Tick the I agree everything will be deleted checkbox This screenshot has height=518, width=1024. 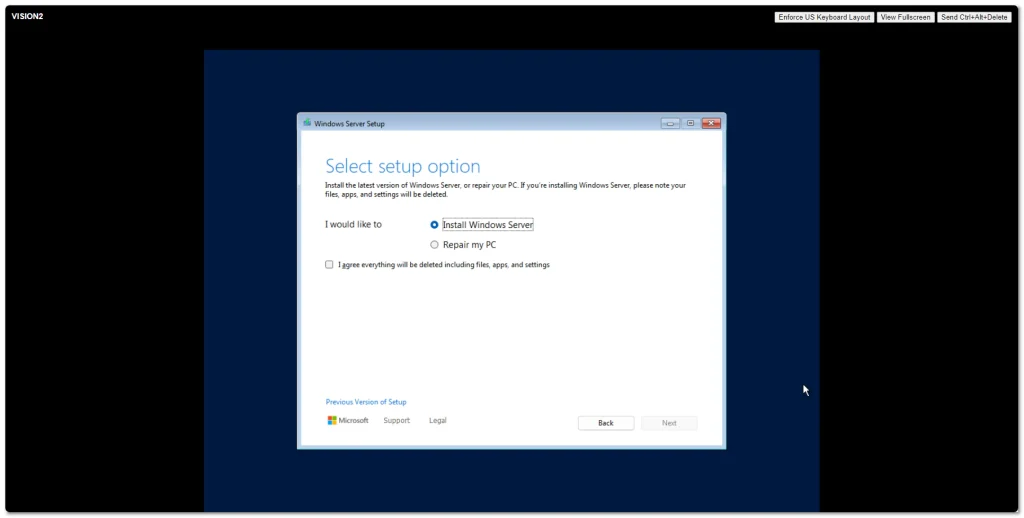pyautogui.click(x=329, y=265)
